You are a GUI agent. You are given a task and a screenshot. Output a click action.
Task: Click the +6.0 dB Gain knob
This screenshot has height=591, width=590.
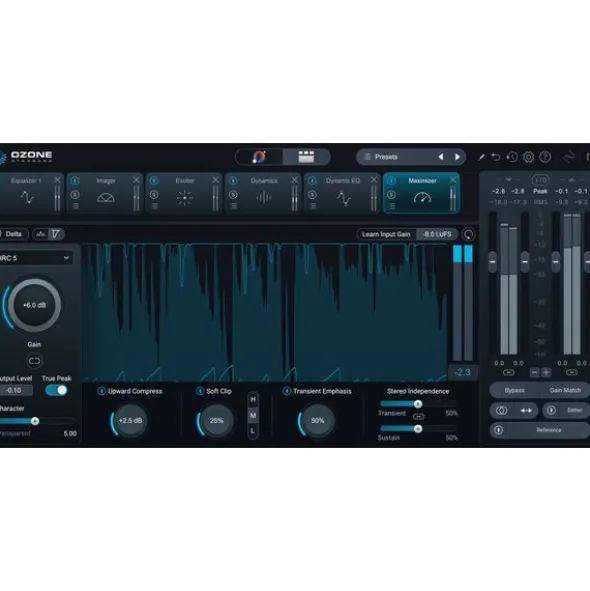click(x=34, y=305)
